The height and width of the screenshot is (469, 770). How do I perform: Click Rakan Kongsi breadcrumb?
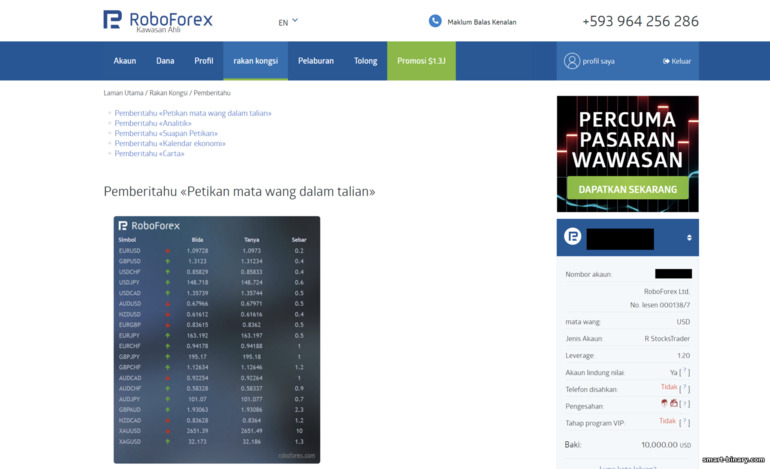[x=168, y=93]
